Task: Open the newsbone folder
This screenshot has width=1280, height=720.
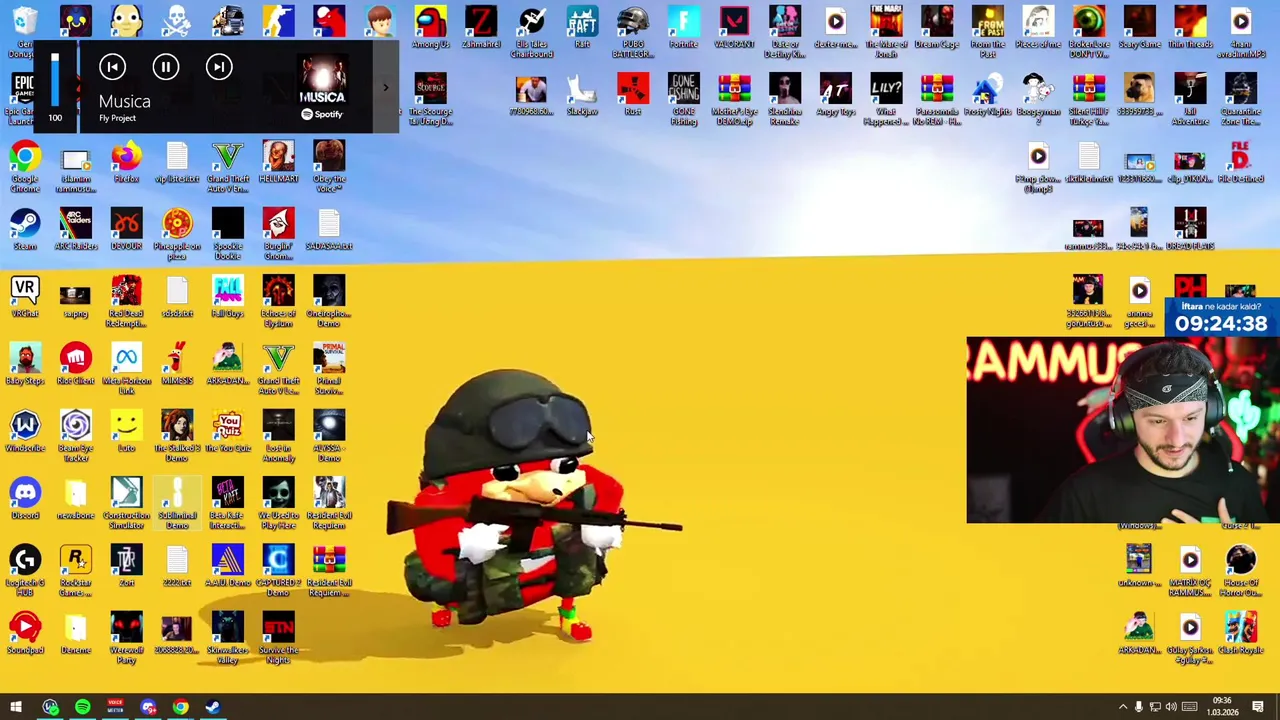Action: click(76, 498)
